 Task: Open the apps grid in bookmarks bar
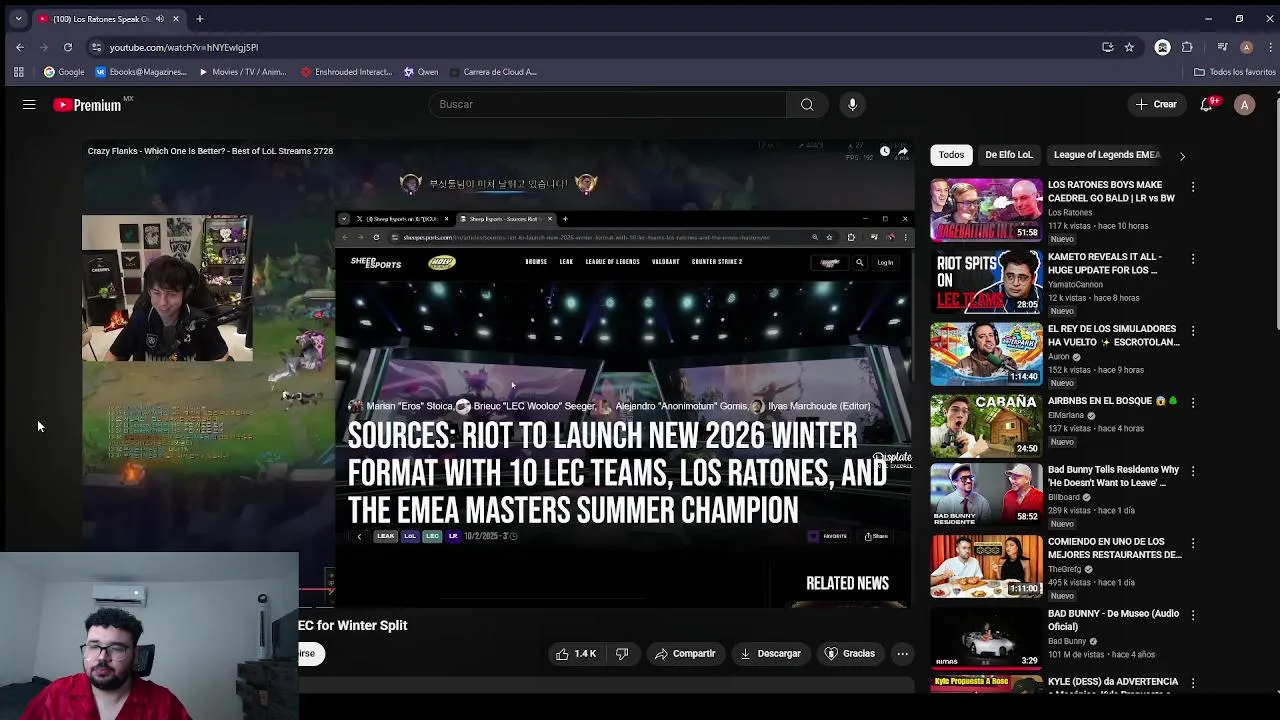tap(18, 72)
